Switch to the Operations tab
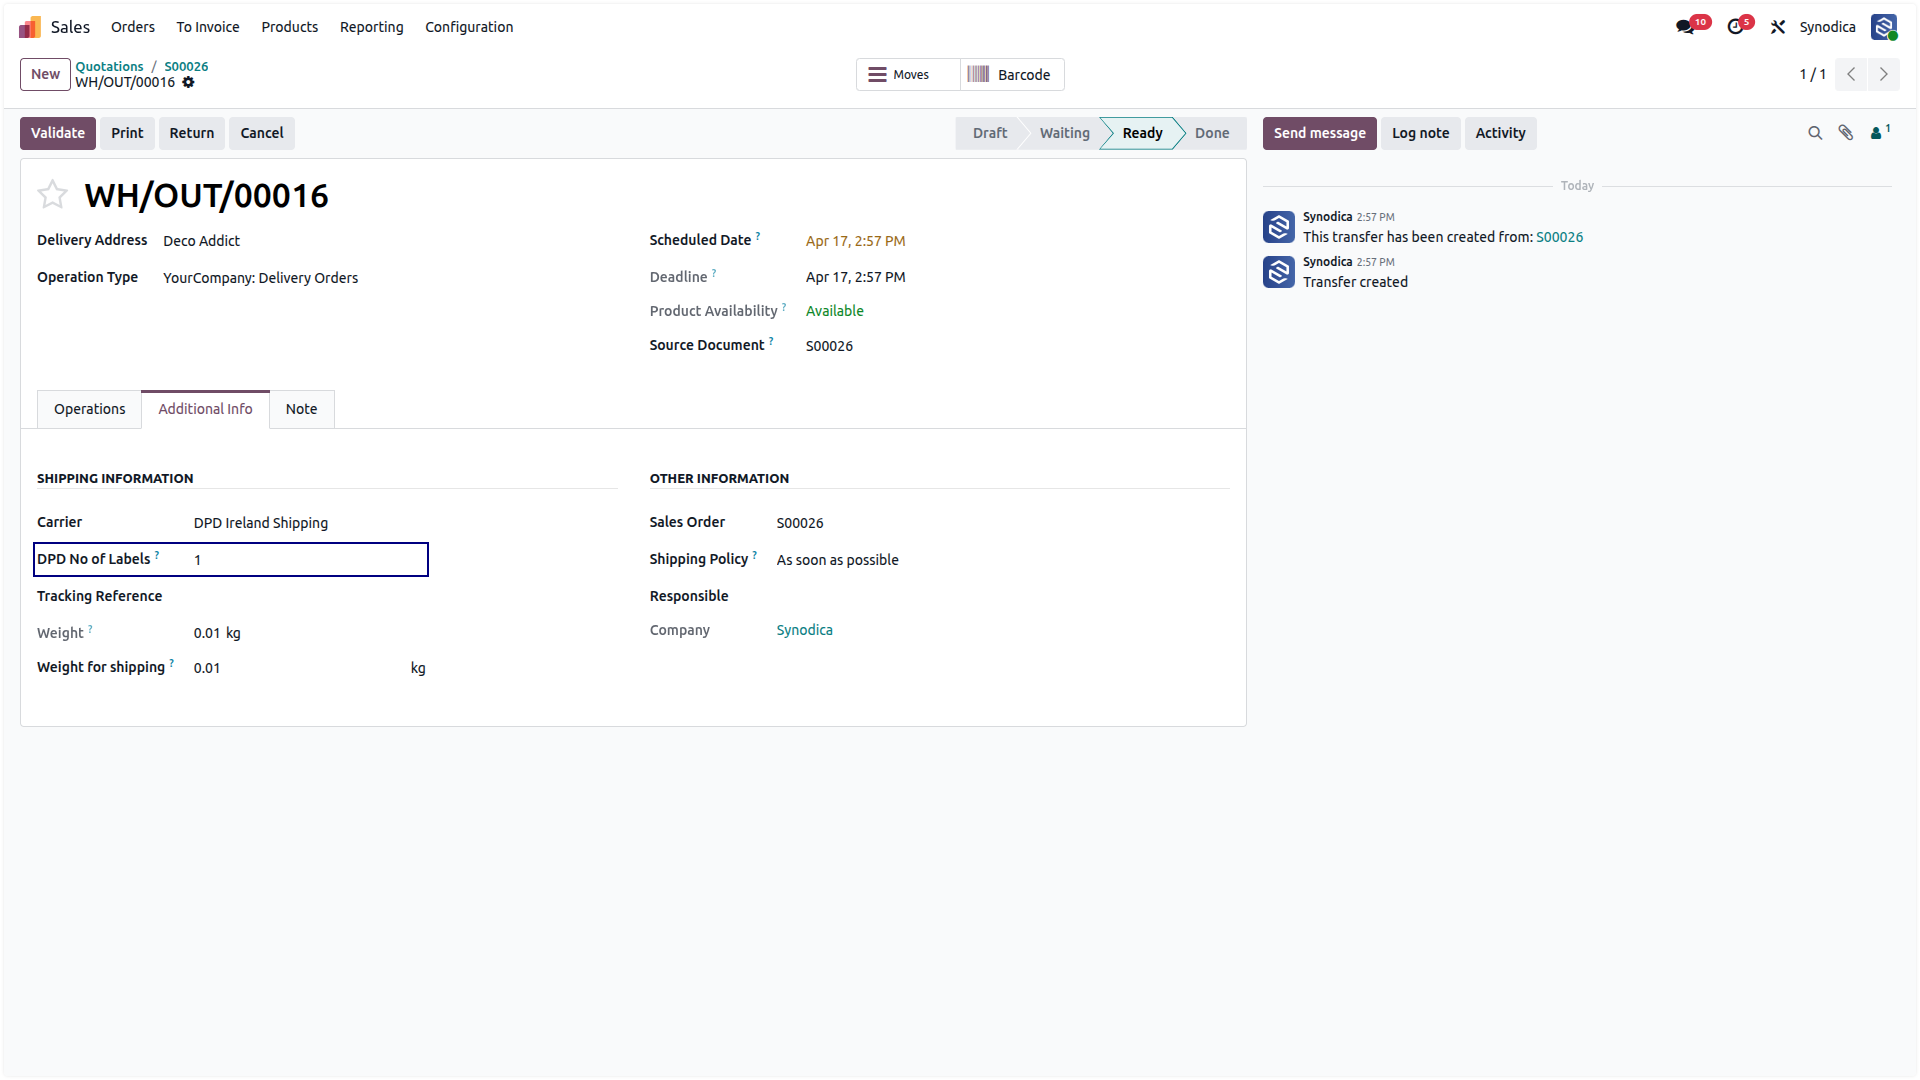1920x1080 pixels. pyautogui.click(x=90, y=409)
